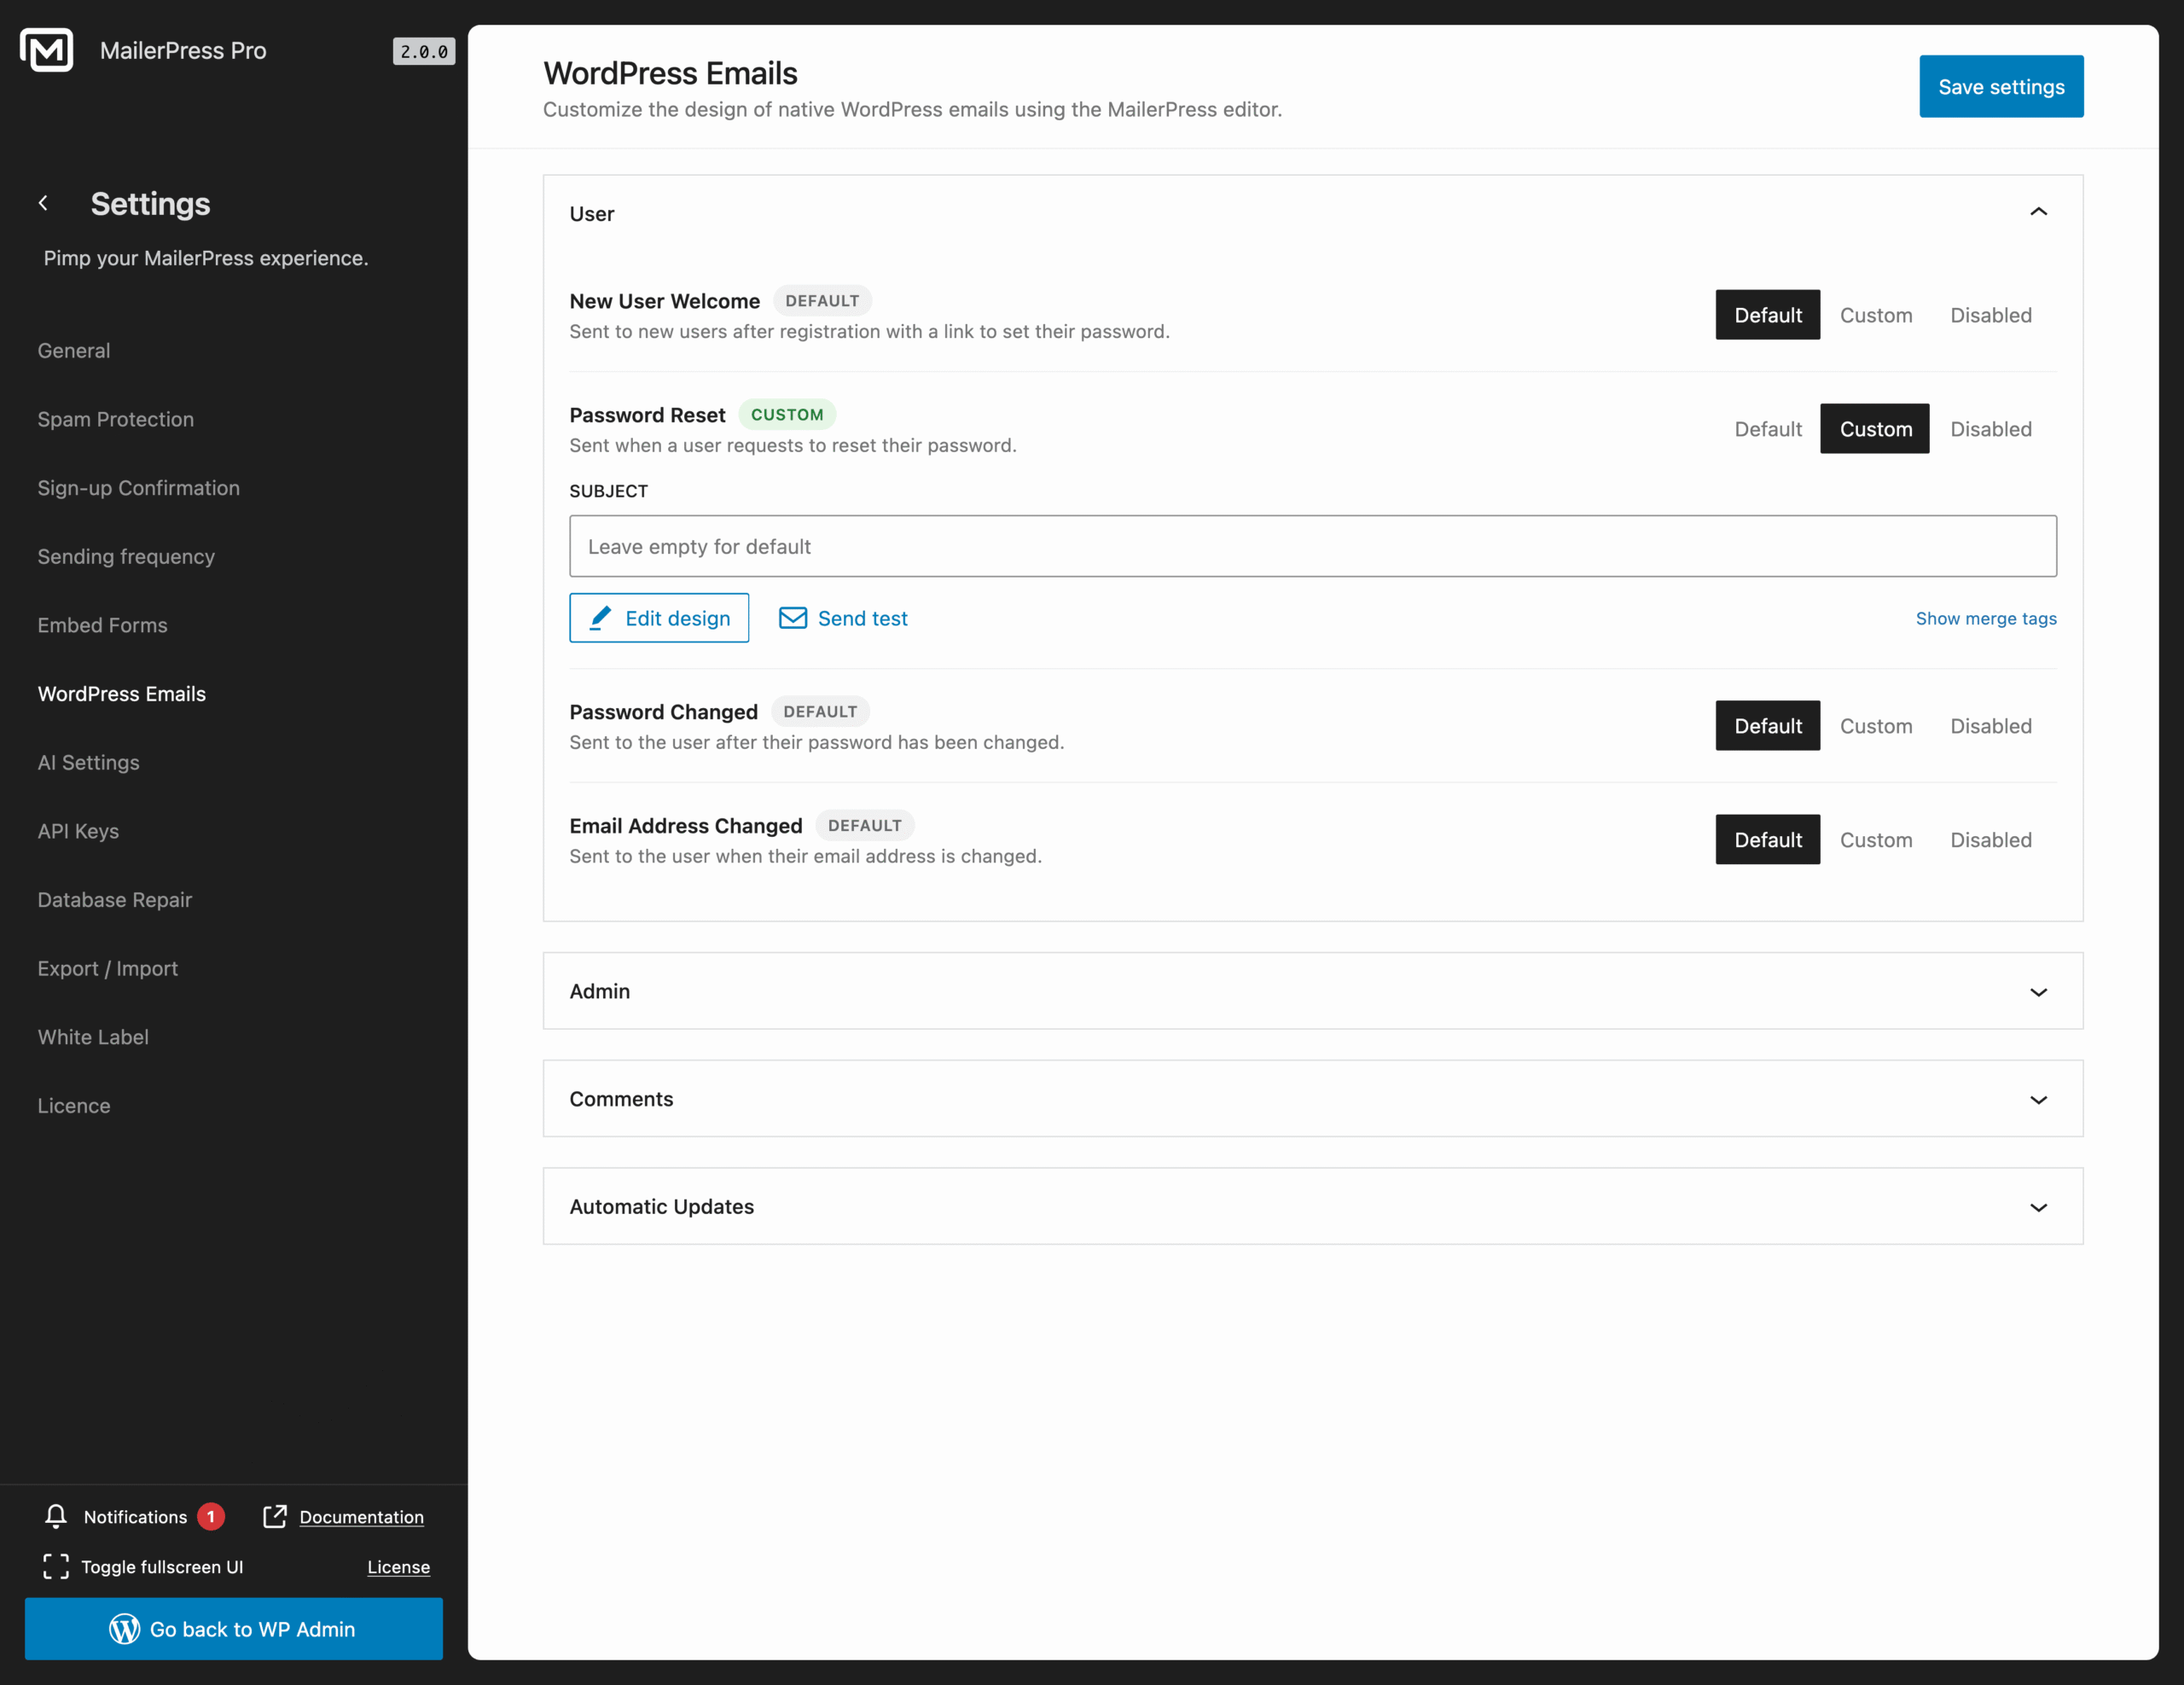Click Save settings button
The height and width of the screenshot is (1685, 2184).
(2001, 87)
